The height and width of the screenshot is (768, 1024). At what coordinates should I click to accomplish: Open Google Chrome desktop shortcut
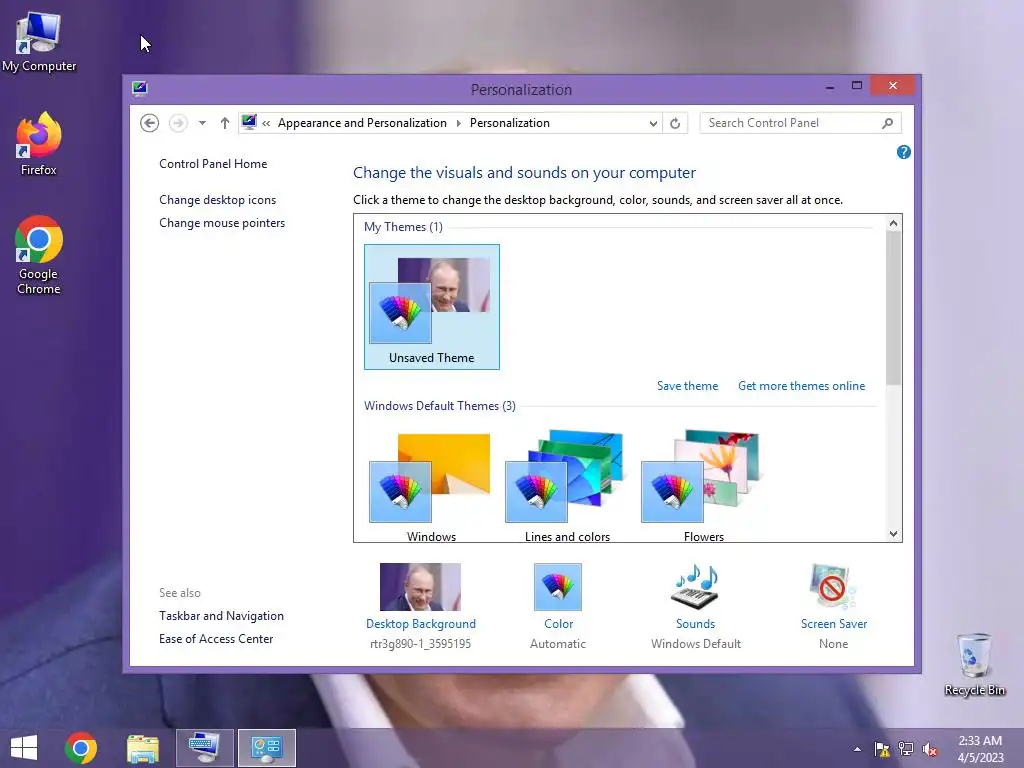click(39, 255)
